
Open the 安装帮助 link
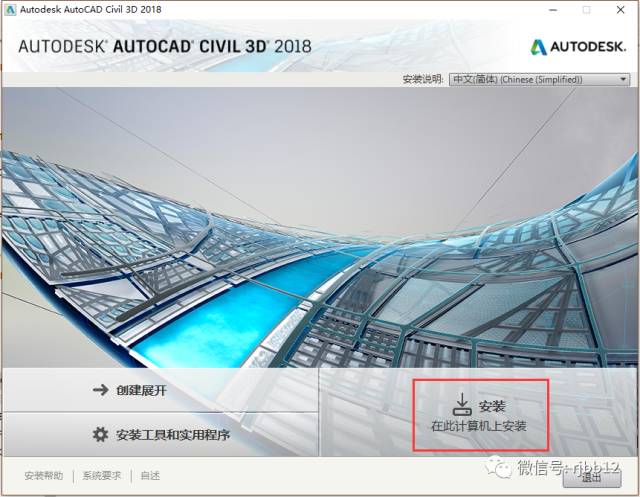tap(44, 476)
